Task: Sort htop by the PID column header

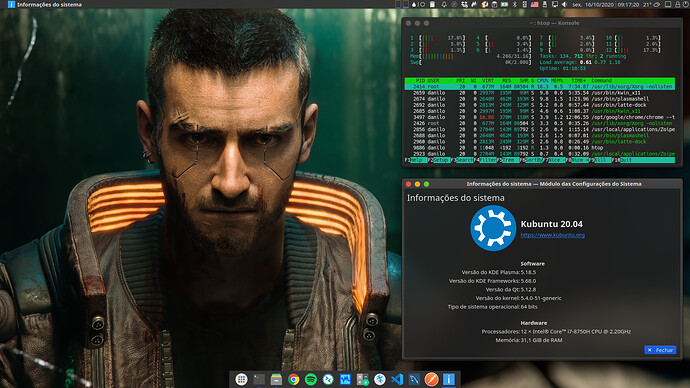Action: [x=420, y=81]
